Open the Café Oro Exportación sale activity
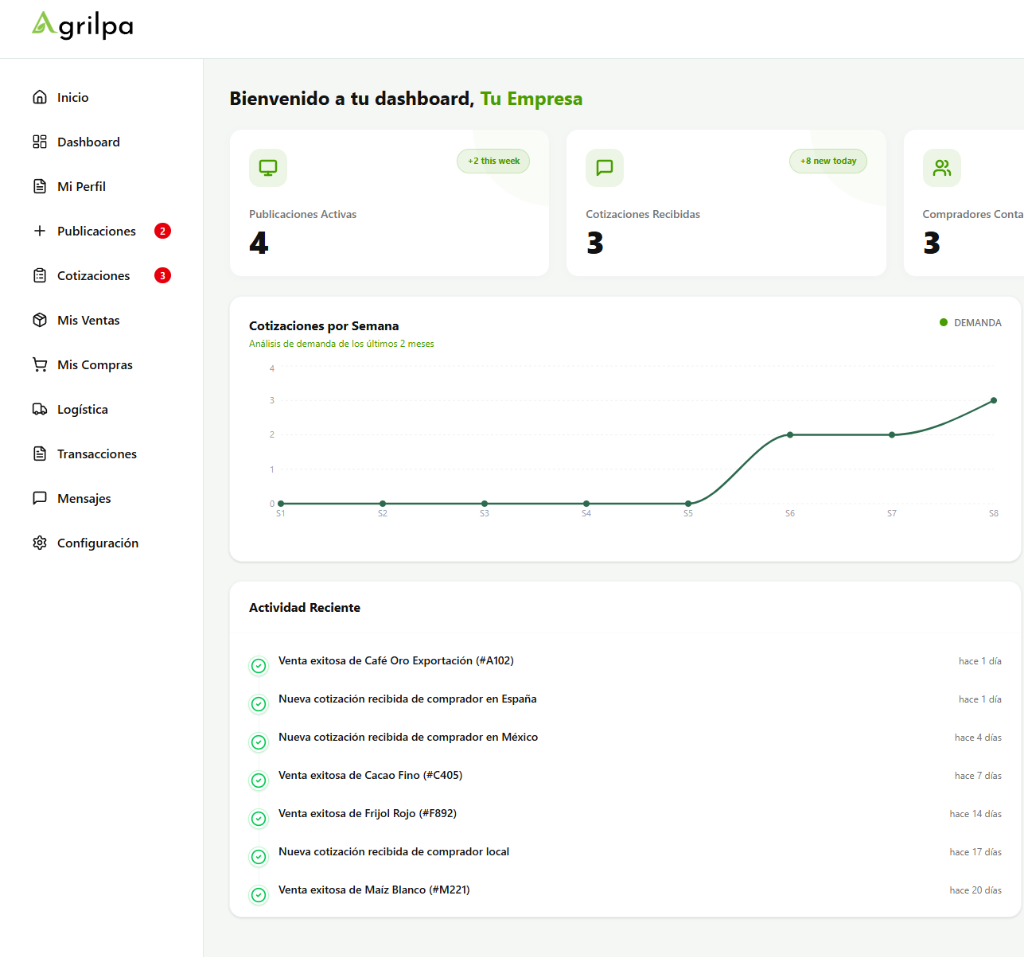The height and width of the screenshot is (957, 1024). [395, 661]
